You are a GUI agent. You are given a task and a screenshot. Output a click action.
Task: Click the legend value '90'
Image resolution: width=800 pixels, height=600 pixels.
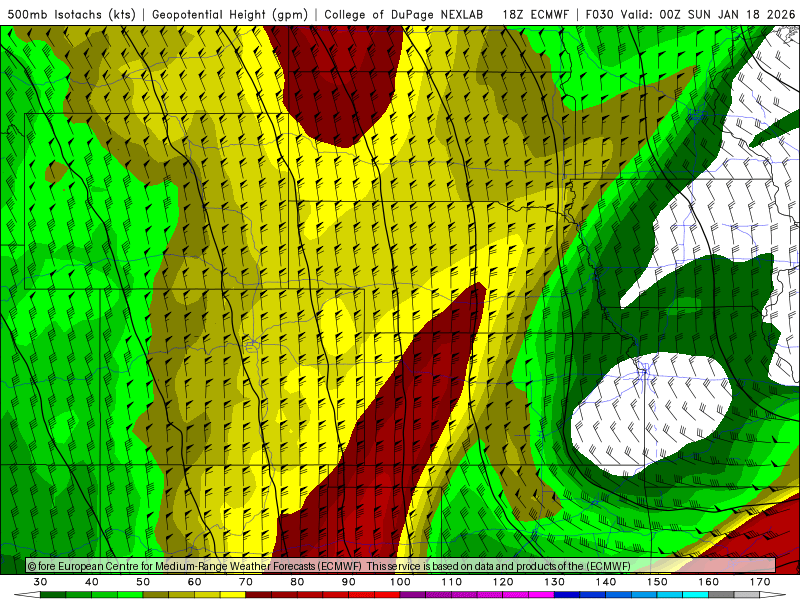point(349,582)
